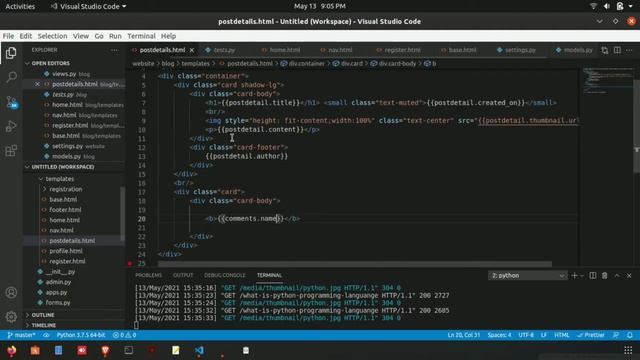Toggle breakpoint at line 25 gutter
Image resolution: width=640 pixels, height=360 pixels.
click(130, 263)
